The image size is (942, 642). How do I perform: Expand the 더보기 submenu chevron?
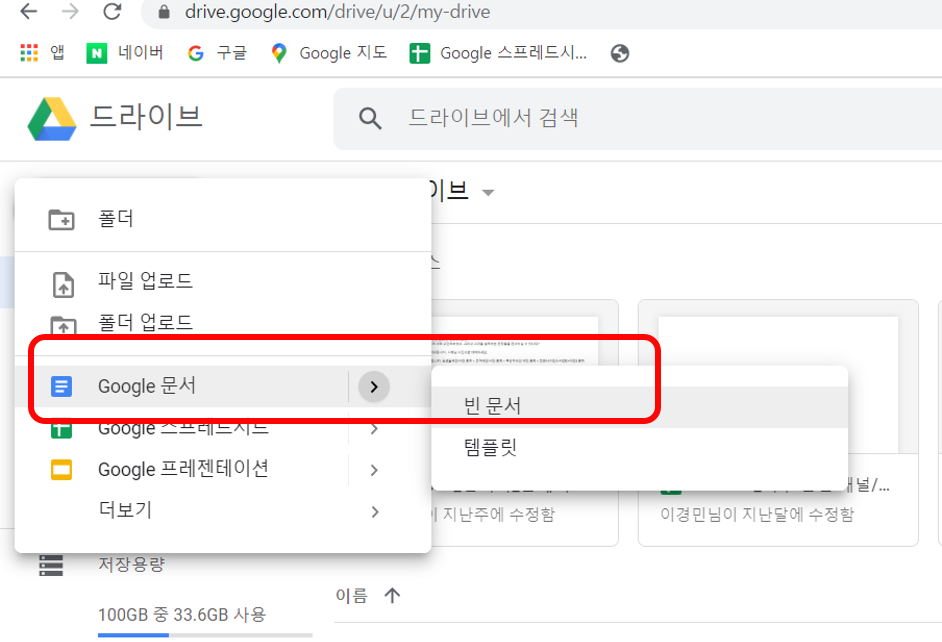pos(375,512)
